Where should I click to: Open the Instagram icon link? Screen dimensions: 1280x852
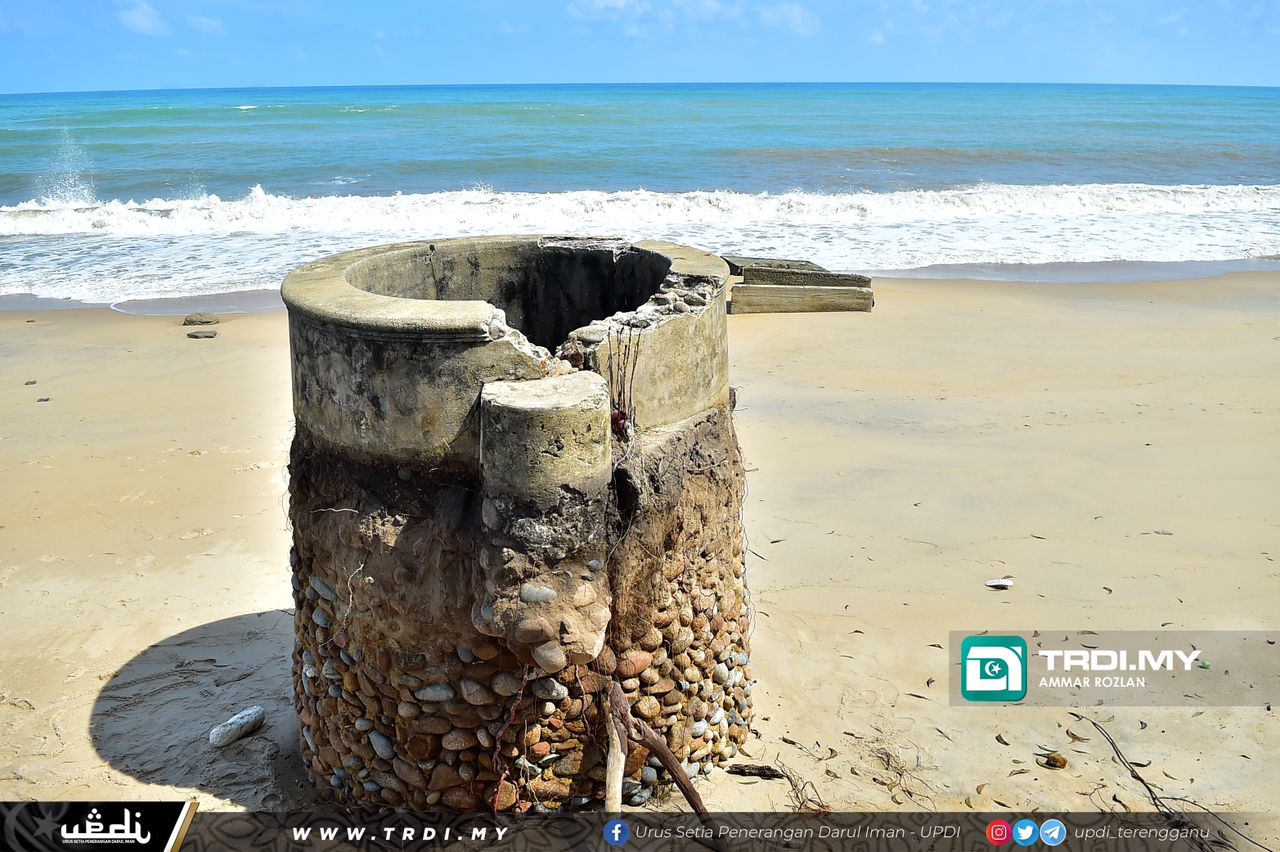point(998,832)
